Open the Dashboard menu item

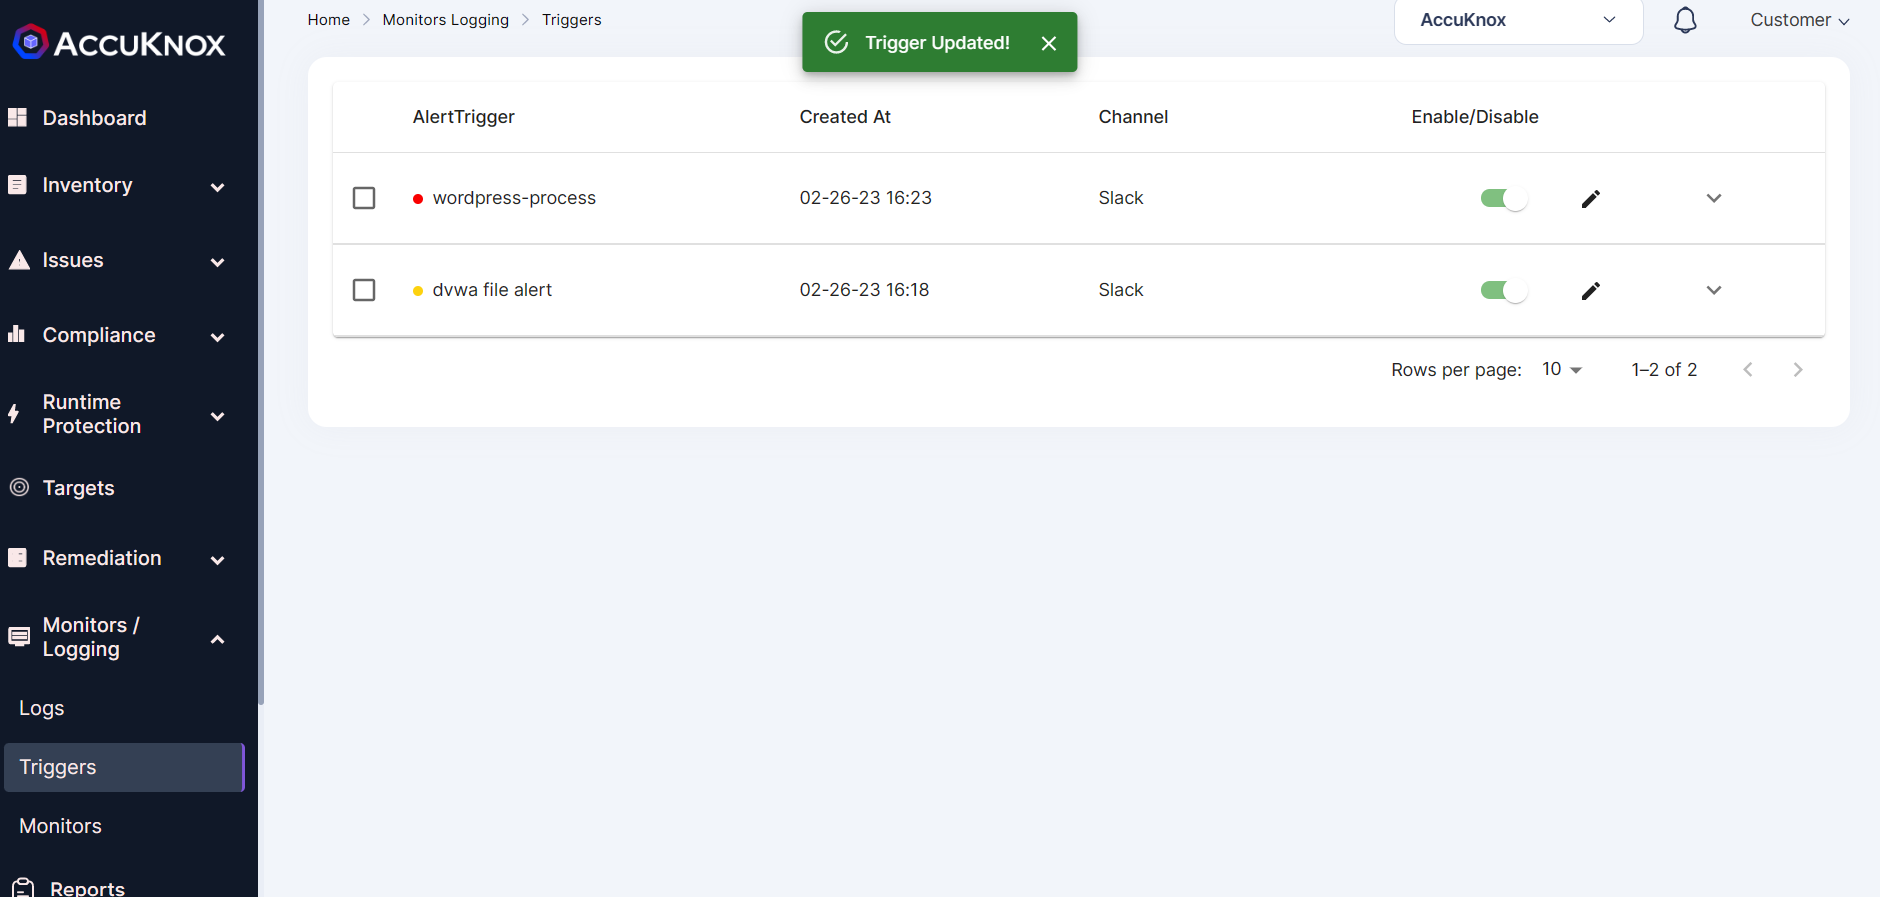coord(94,118)
